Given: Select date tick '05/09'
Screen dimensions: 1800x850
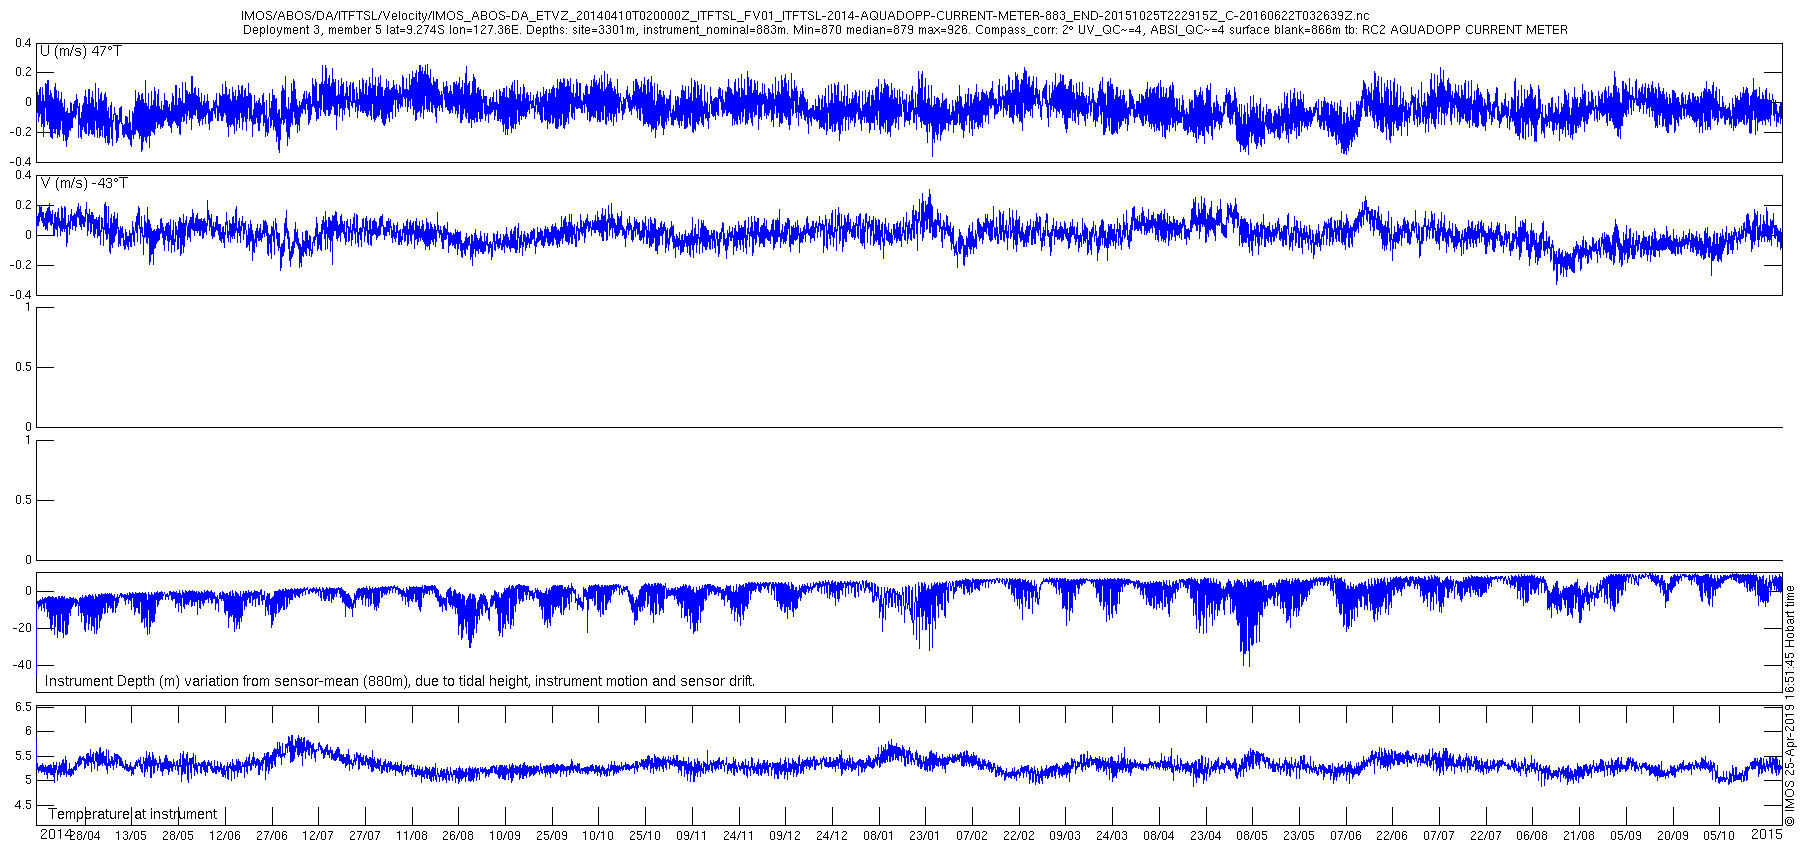Looking at the screenshot, I should click(x=1626, y=836).
